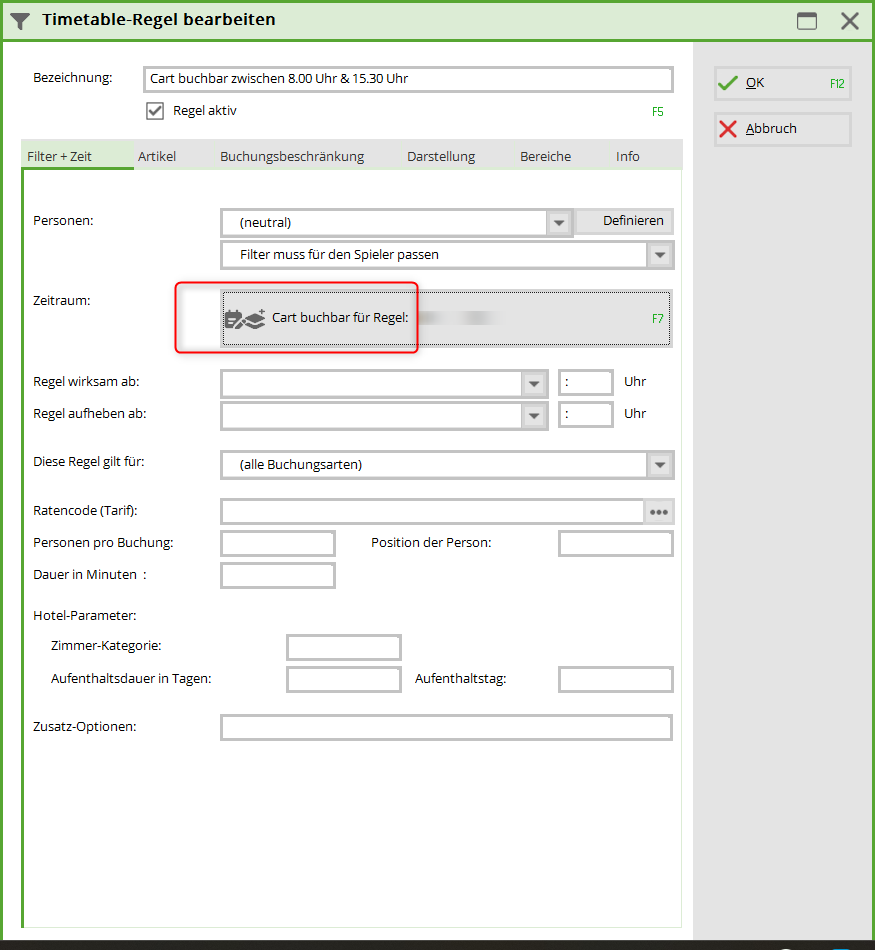Click the Definieren button
This screenshot has width=875, height=950.
pos(625,221)
